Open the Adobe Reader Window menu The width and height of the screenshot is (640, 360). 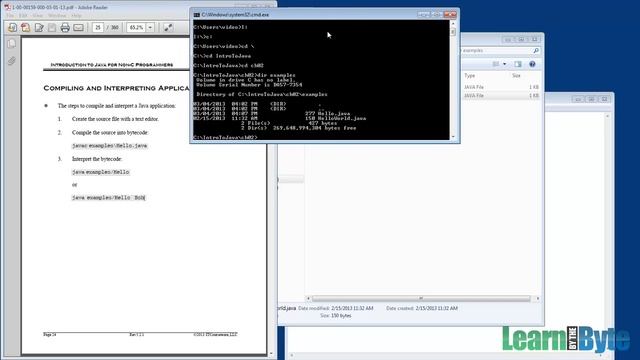[x=57, y=16]
